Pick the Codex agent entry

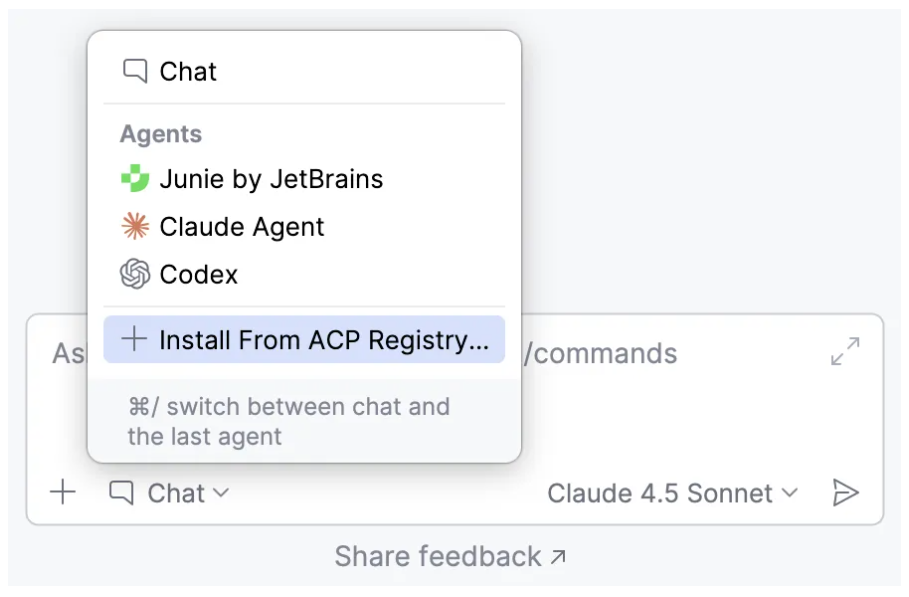click(199, 274)
